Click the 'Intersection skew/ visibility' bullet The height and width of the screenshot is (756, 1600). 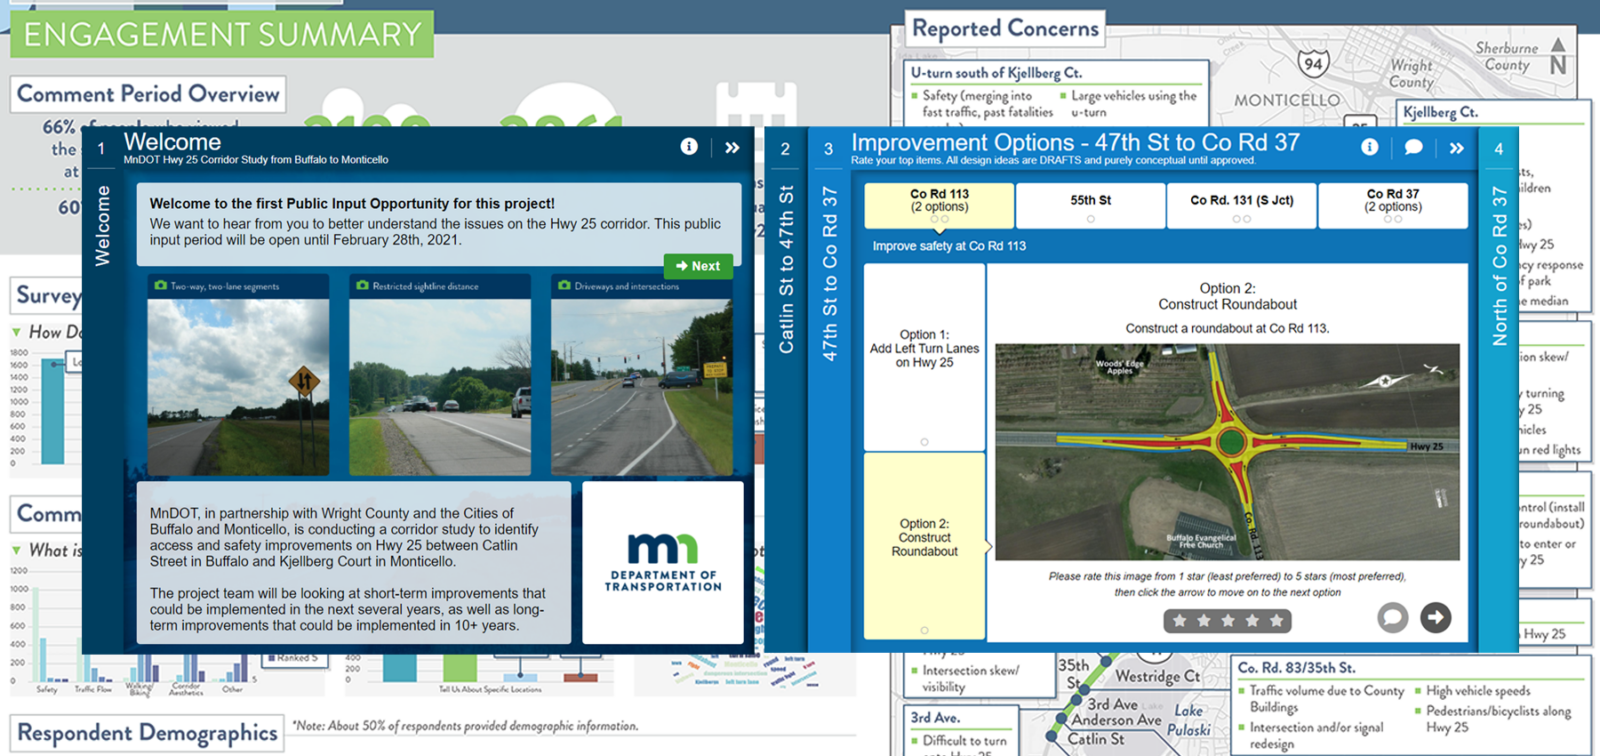[970, 679]
